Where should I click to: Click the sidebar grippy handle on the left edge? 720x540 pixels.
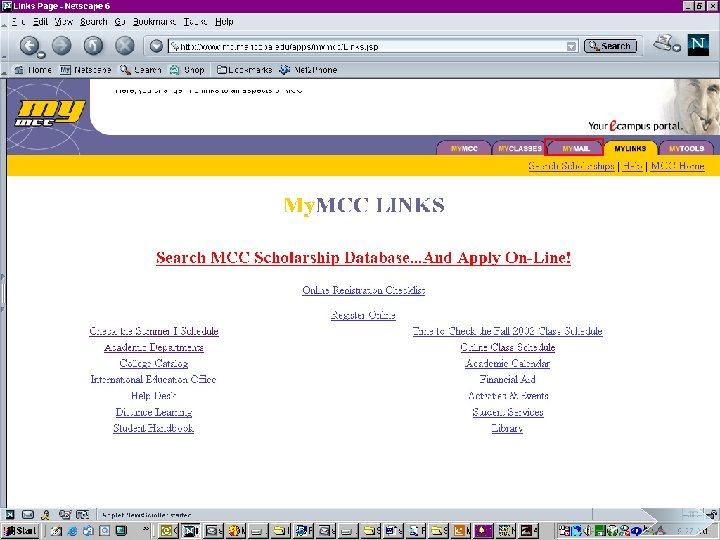(x=3, y=294)
